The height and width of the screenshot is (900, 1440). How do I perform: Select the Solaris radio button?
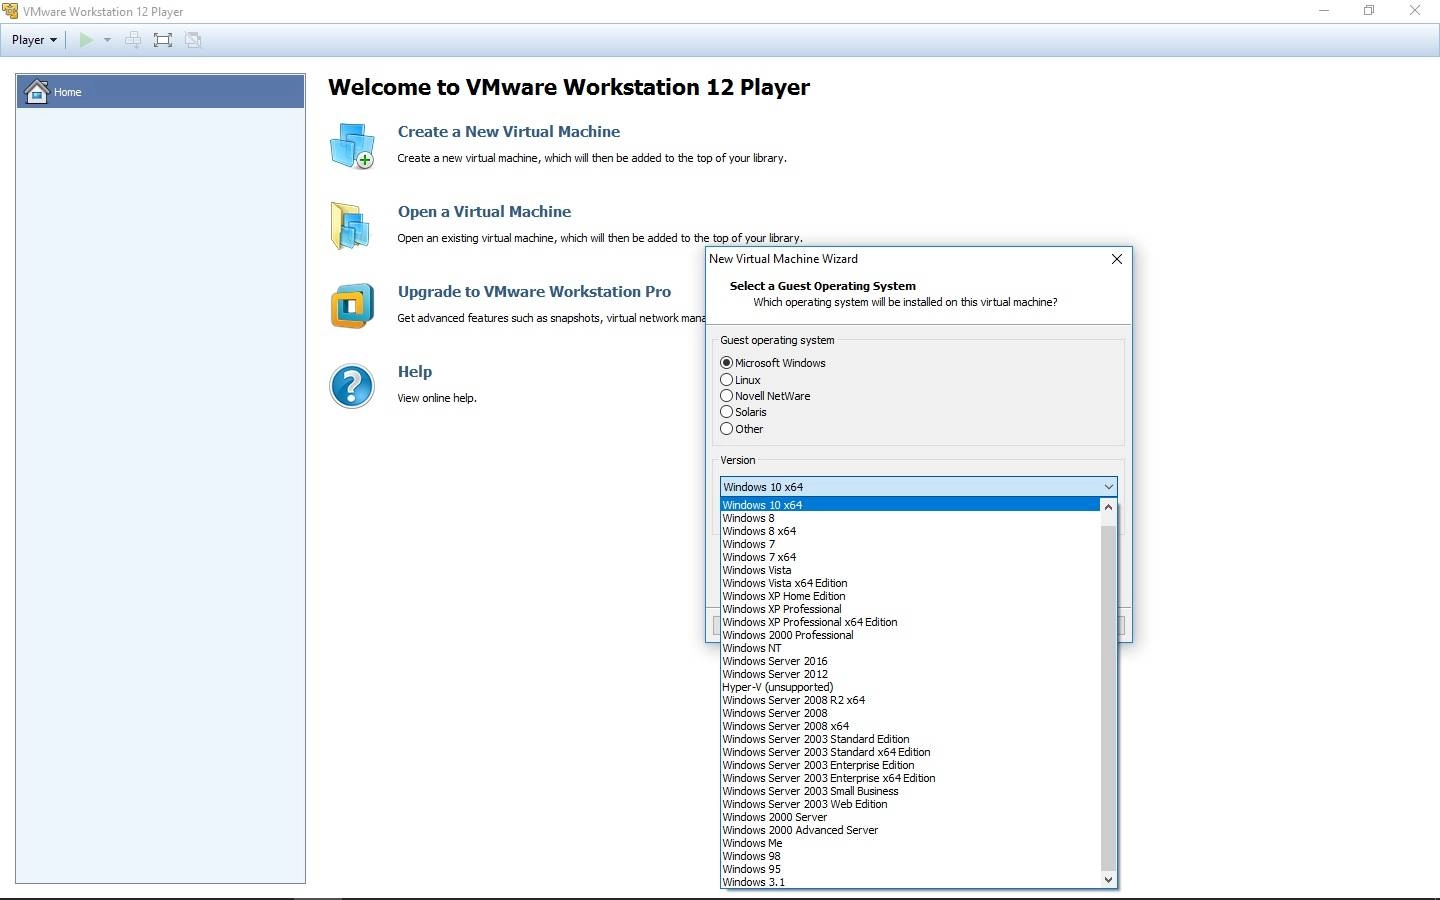(726, 412)
